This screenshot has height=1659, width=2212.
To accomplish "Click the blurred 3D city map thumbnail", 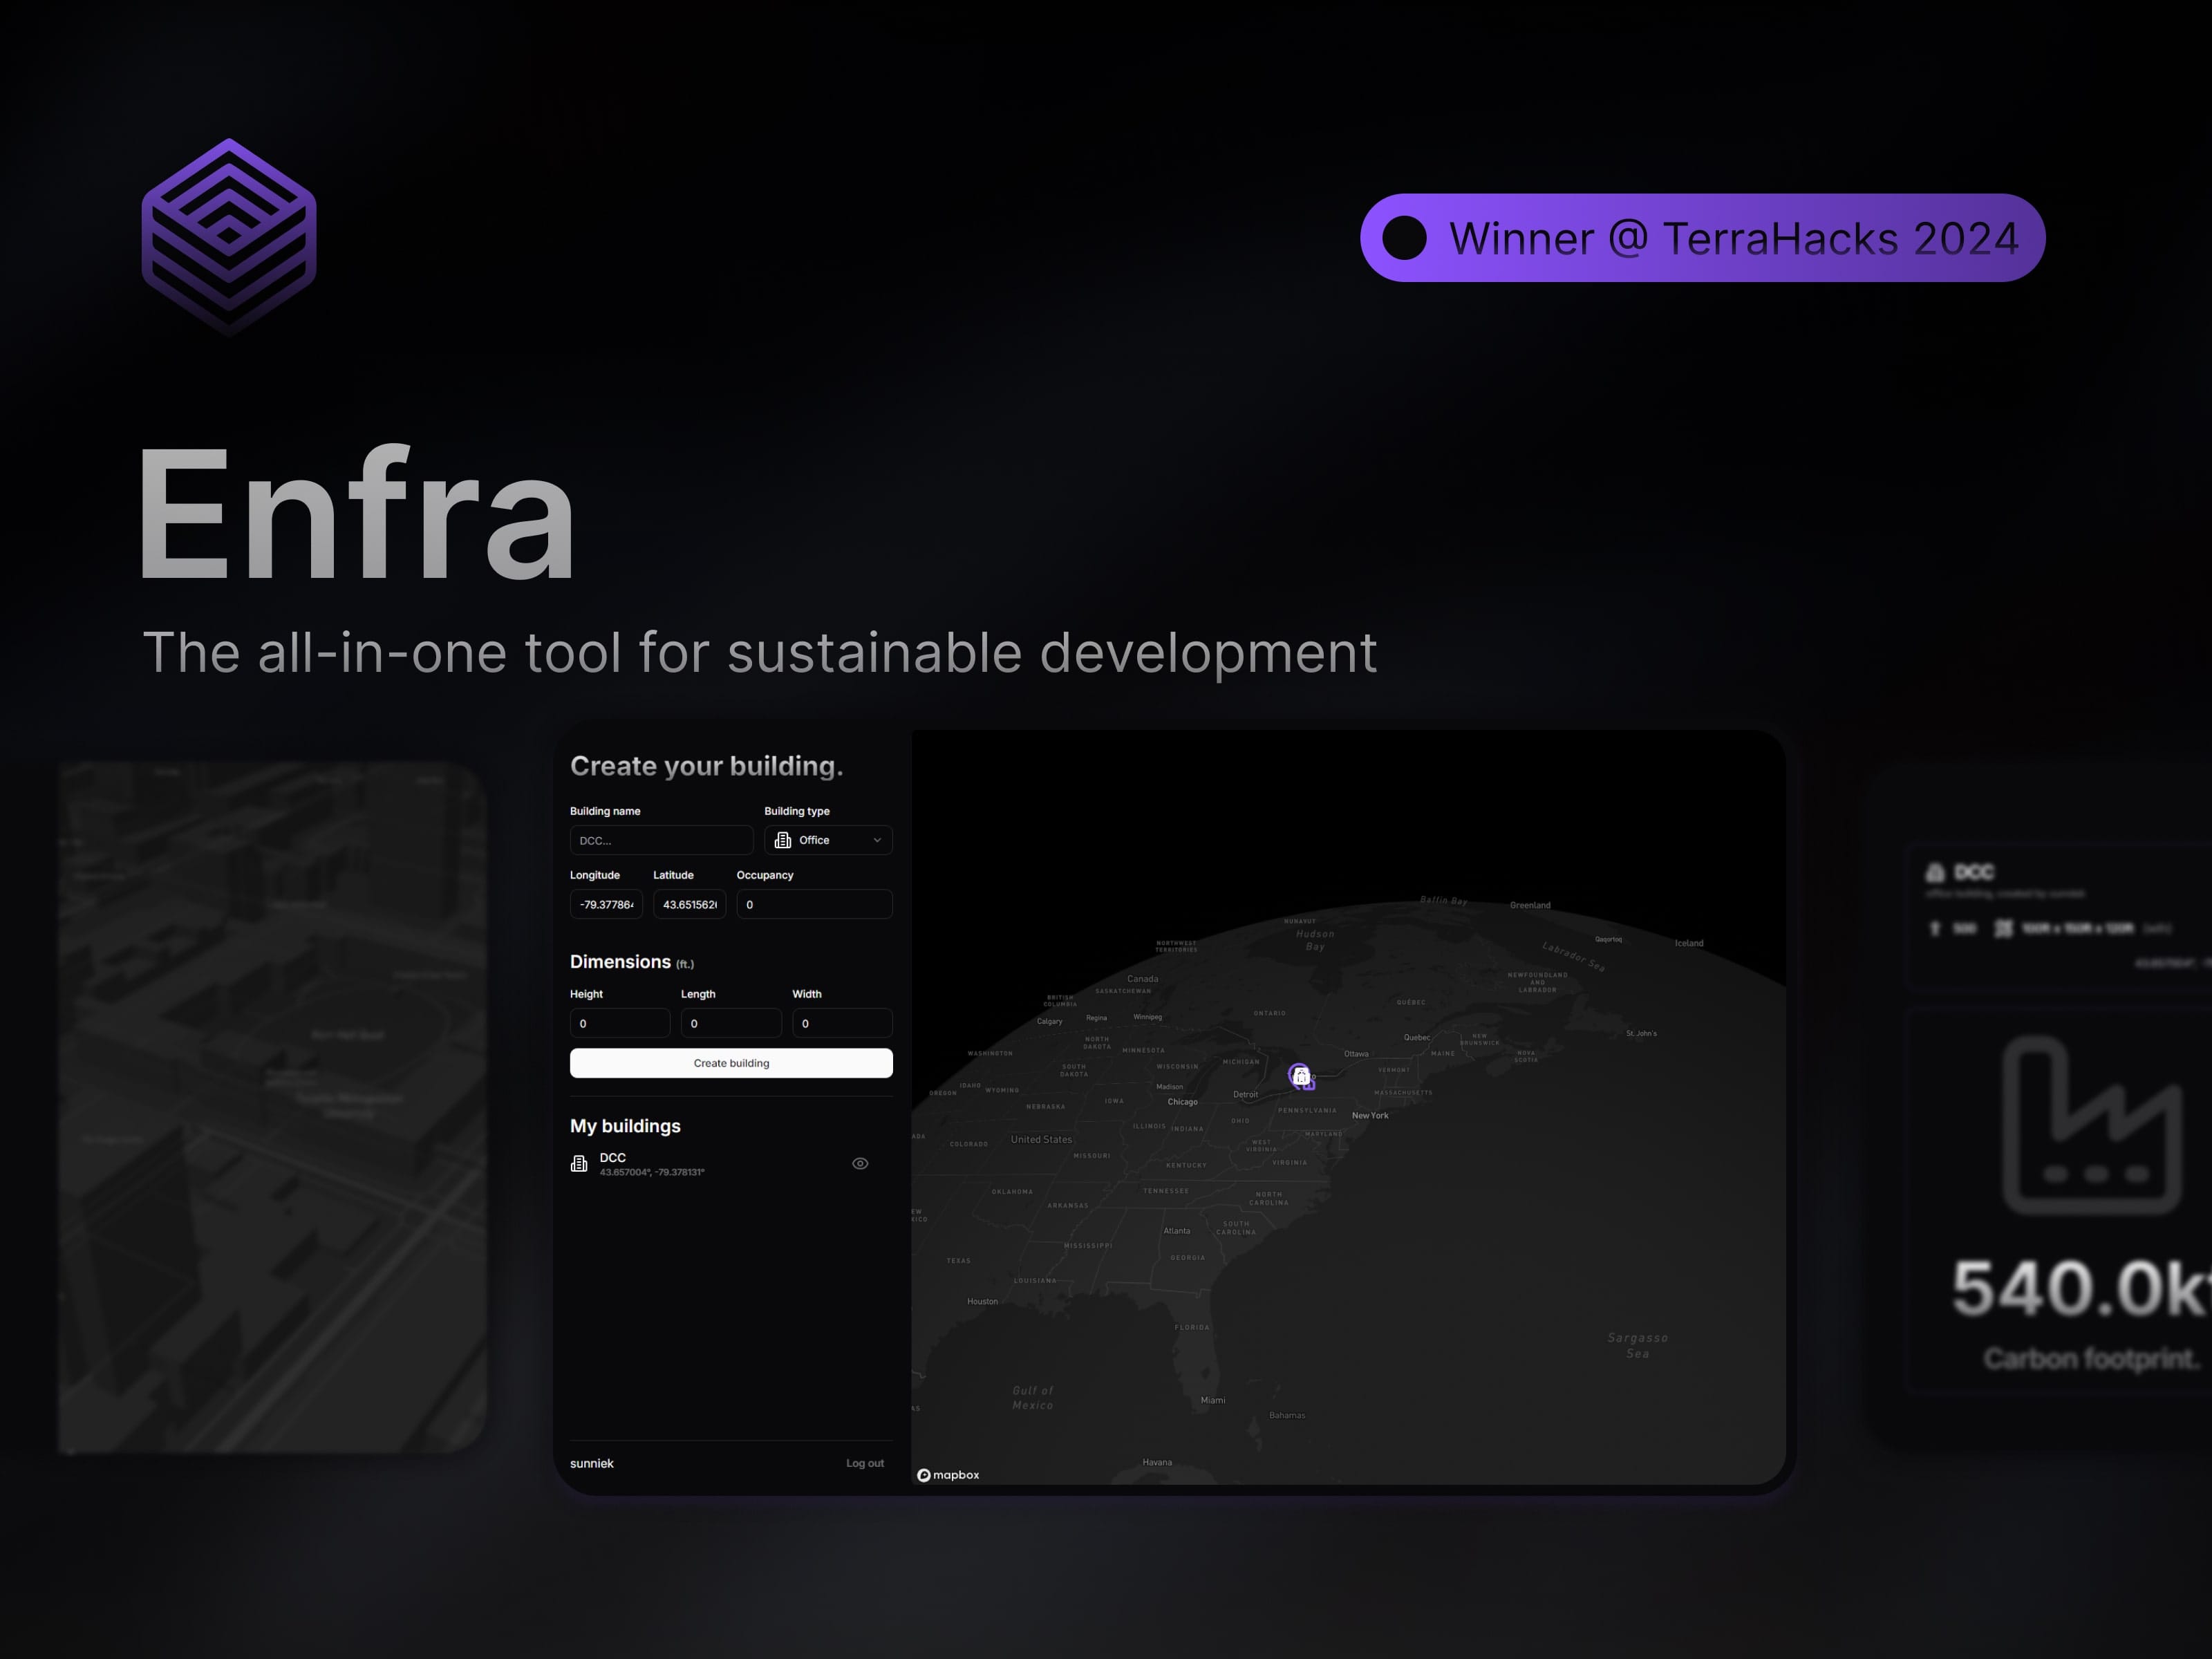I will (273, 1107).
